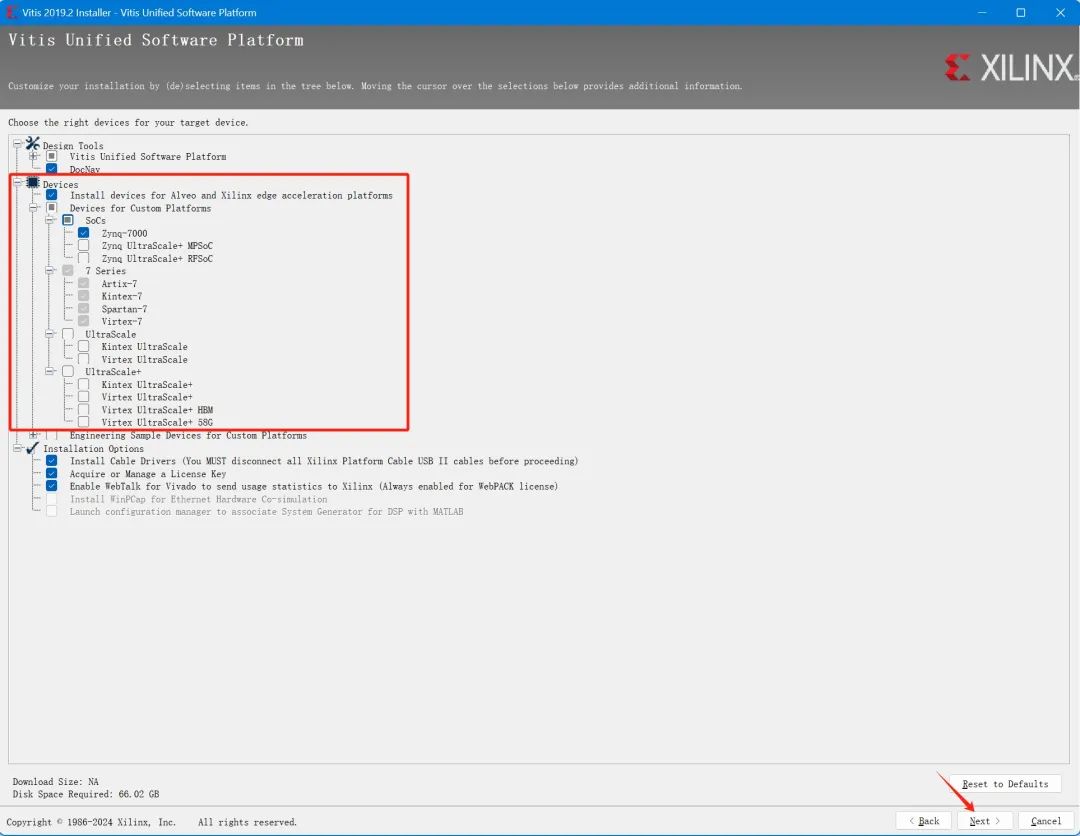Check the Kintex UltraScale+ checkbox
This screenshot has height=836, width=1080.
[x=83, y=384]
